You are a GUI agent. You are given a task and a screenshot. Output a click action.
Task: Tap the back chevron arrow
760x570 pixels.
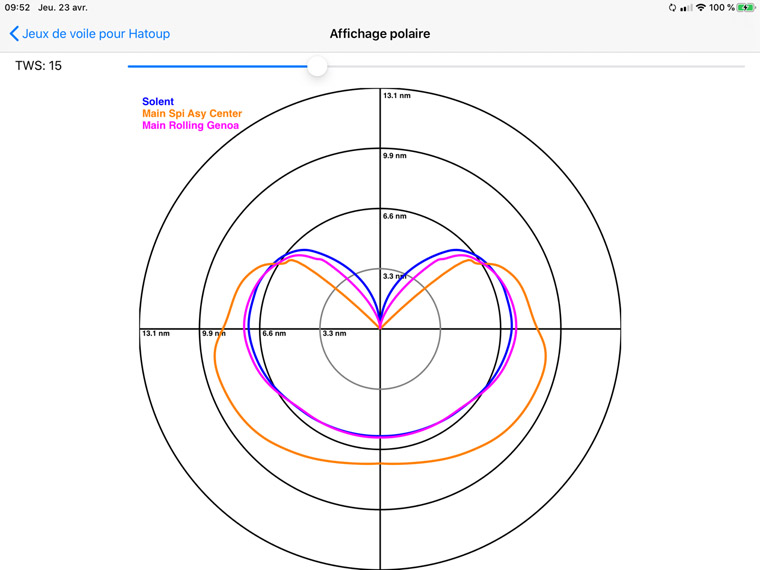point(14,34)
